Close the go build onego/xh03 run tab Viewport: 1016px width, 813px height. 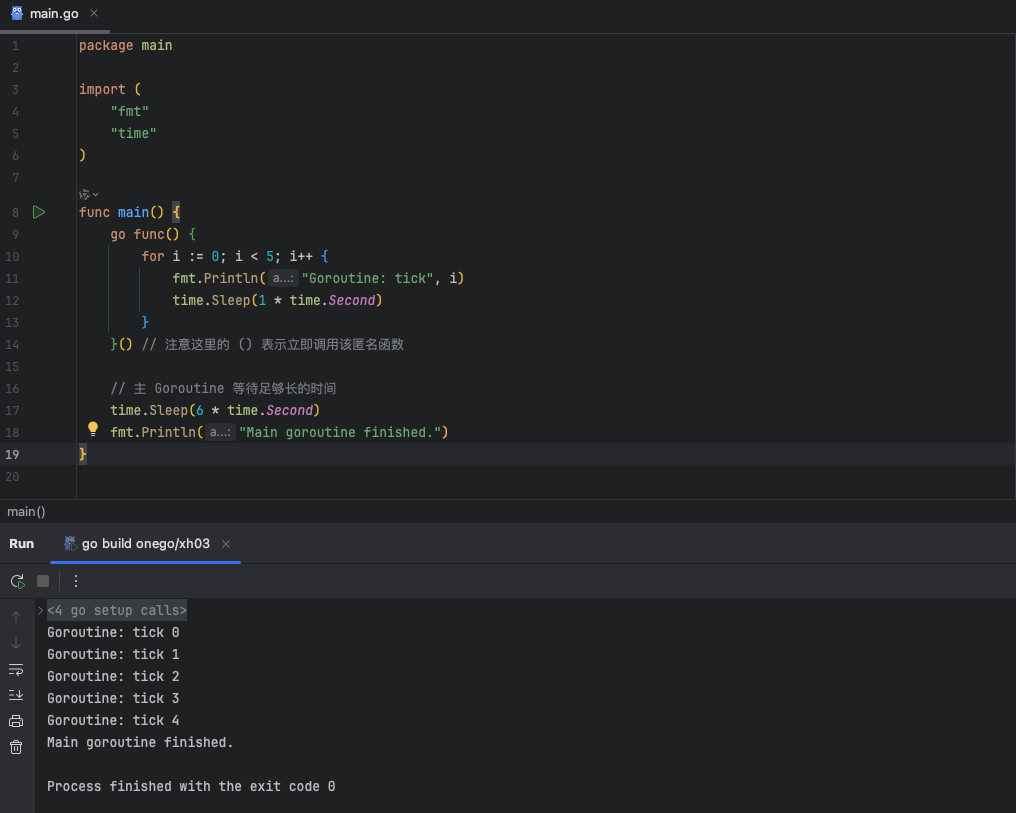(x=226, y=544)
